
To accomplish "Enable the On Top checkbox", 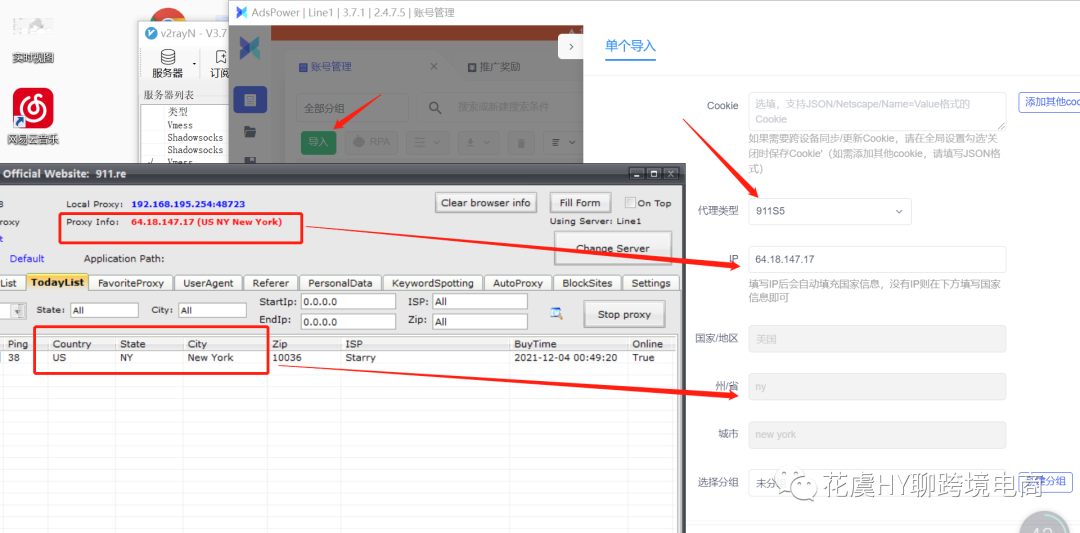I will coord(630,203).
